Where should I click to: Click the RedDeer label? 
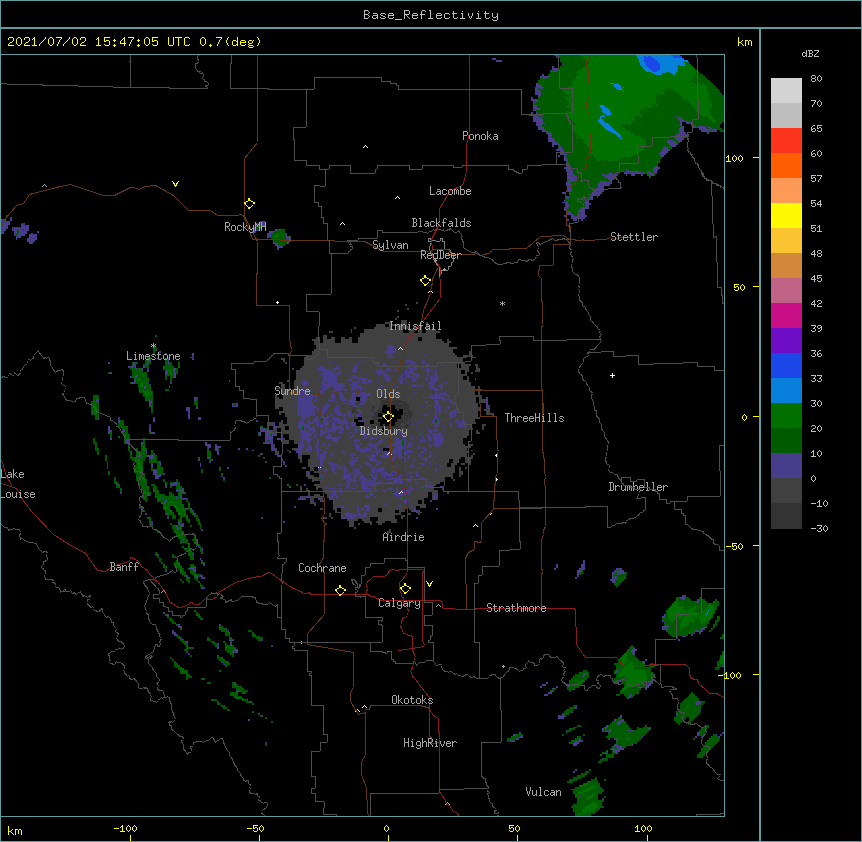(x=440, y=255)
